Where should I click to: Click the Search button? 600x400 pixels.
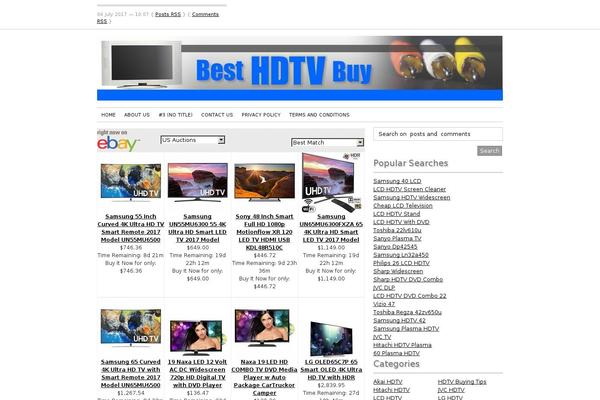coord(489,151)
